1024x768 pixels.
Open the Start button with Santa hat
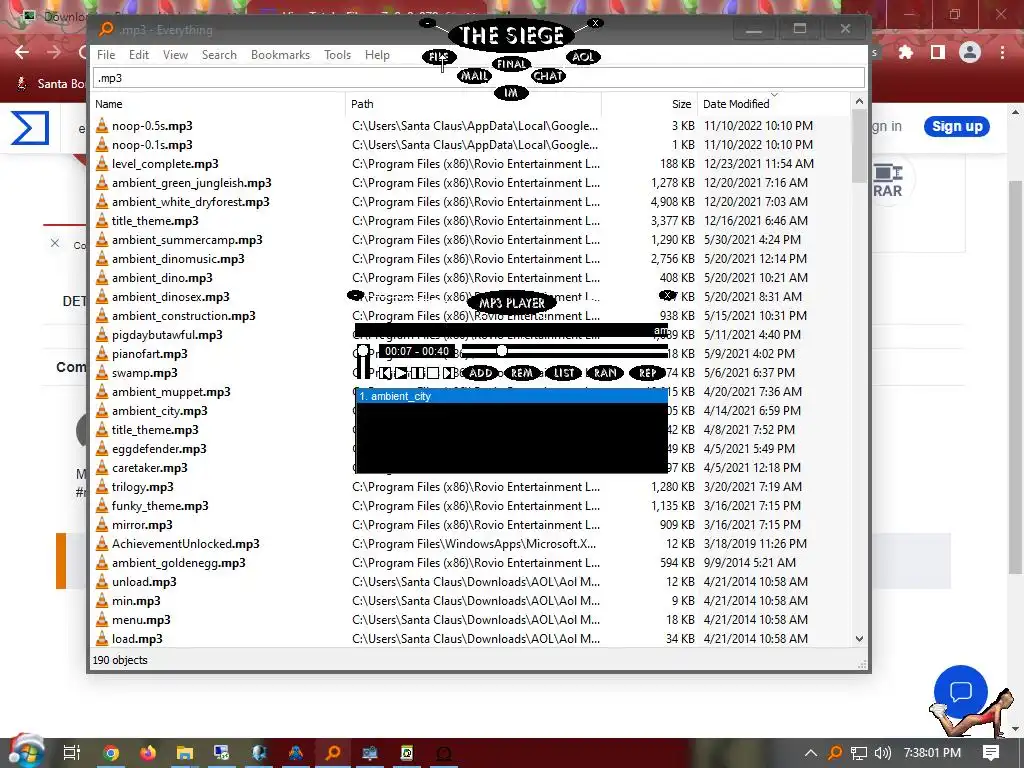[25, 752]
